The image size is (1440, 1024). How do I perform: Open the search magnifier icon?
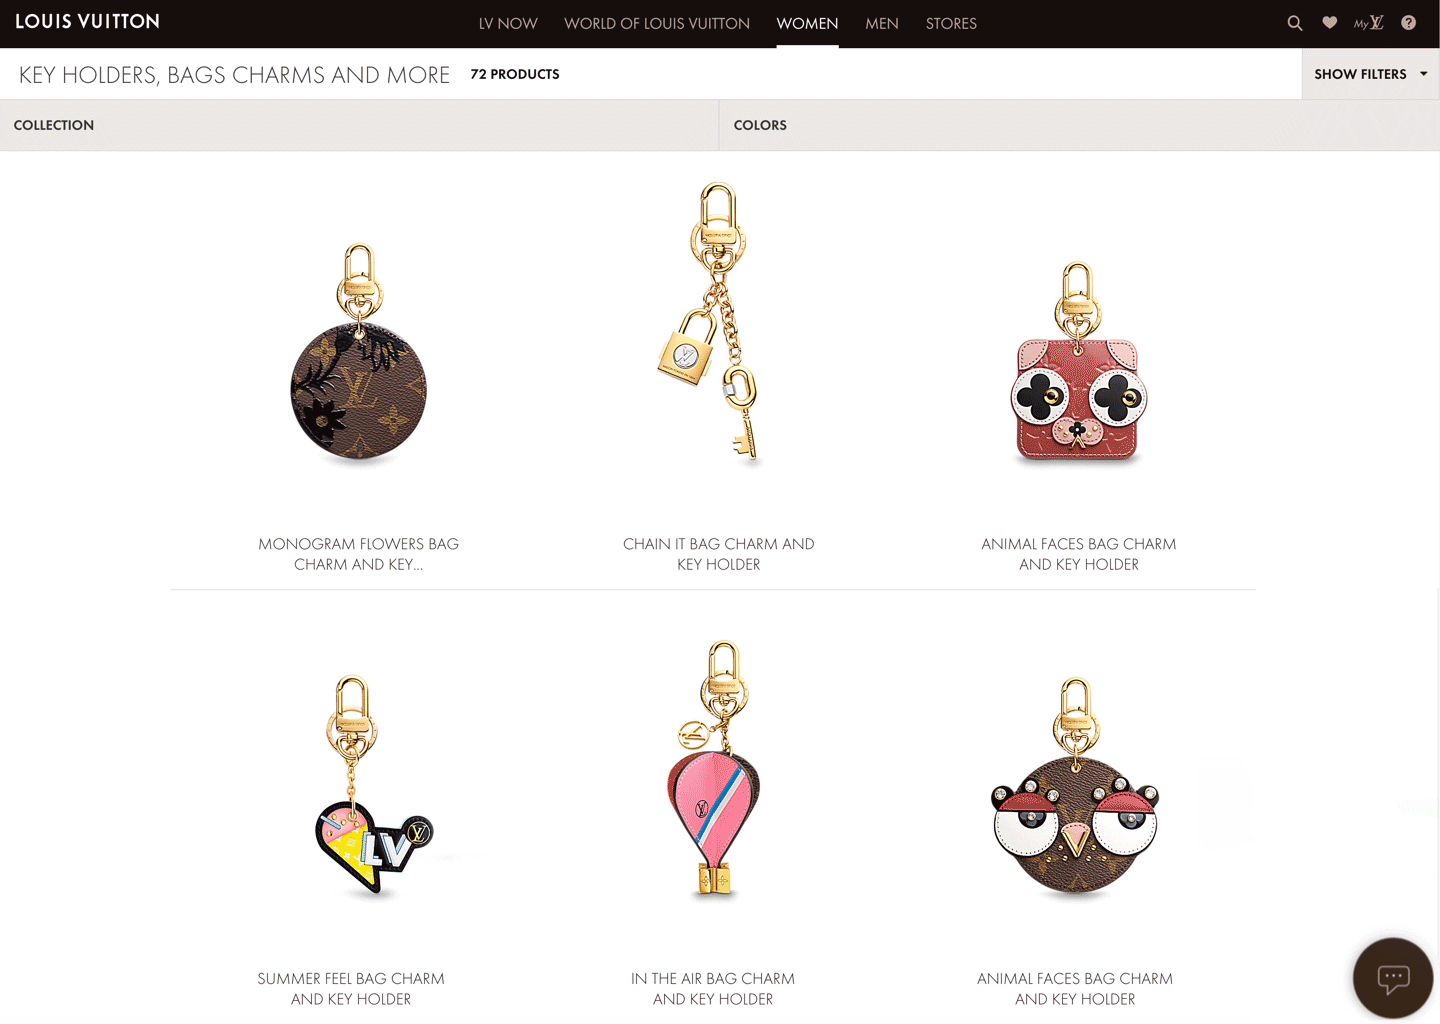pos(1295,23)
